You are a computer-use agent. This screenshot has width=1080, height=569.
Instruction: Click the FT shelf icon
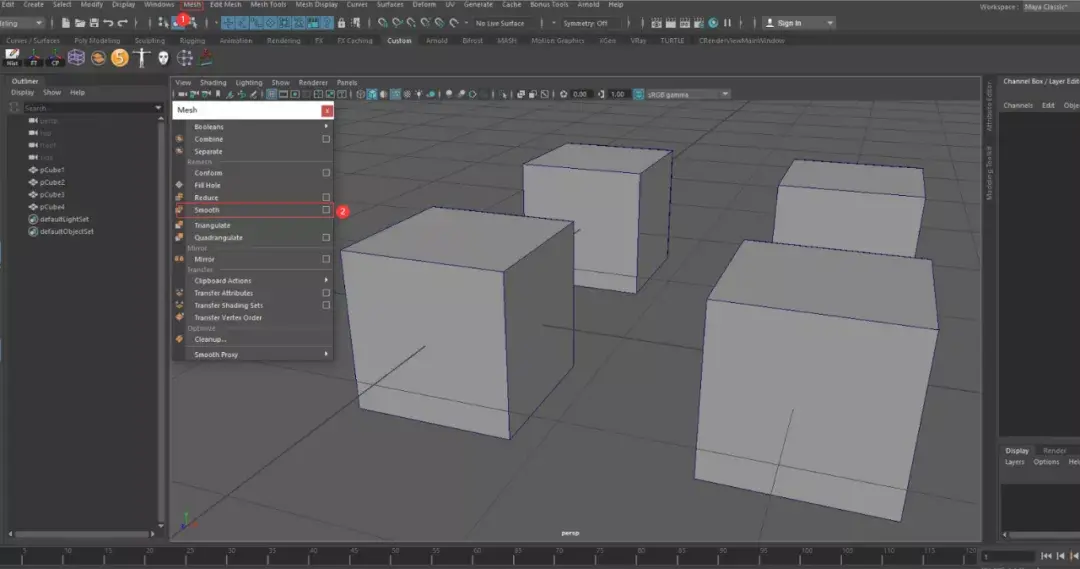(x=34, y=58)
